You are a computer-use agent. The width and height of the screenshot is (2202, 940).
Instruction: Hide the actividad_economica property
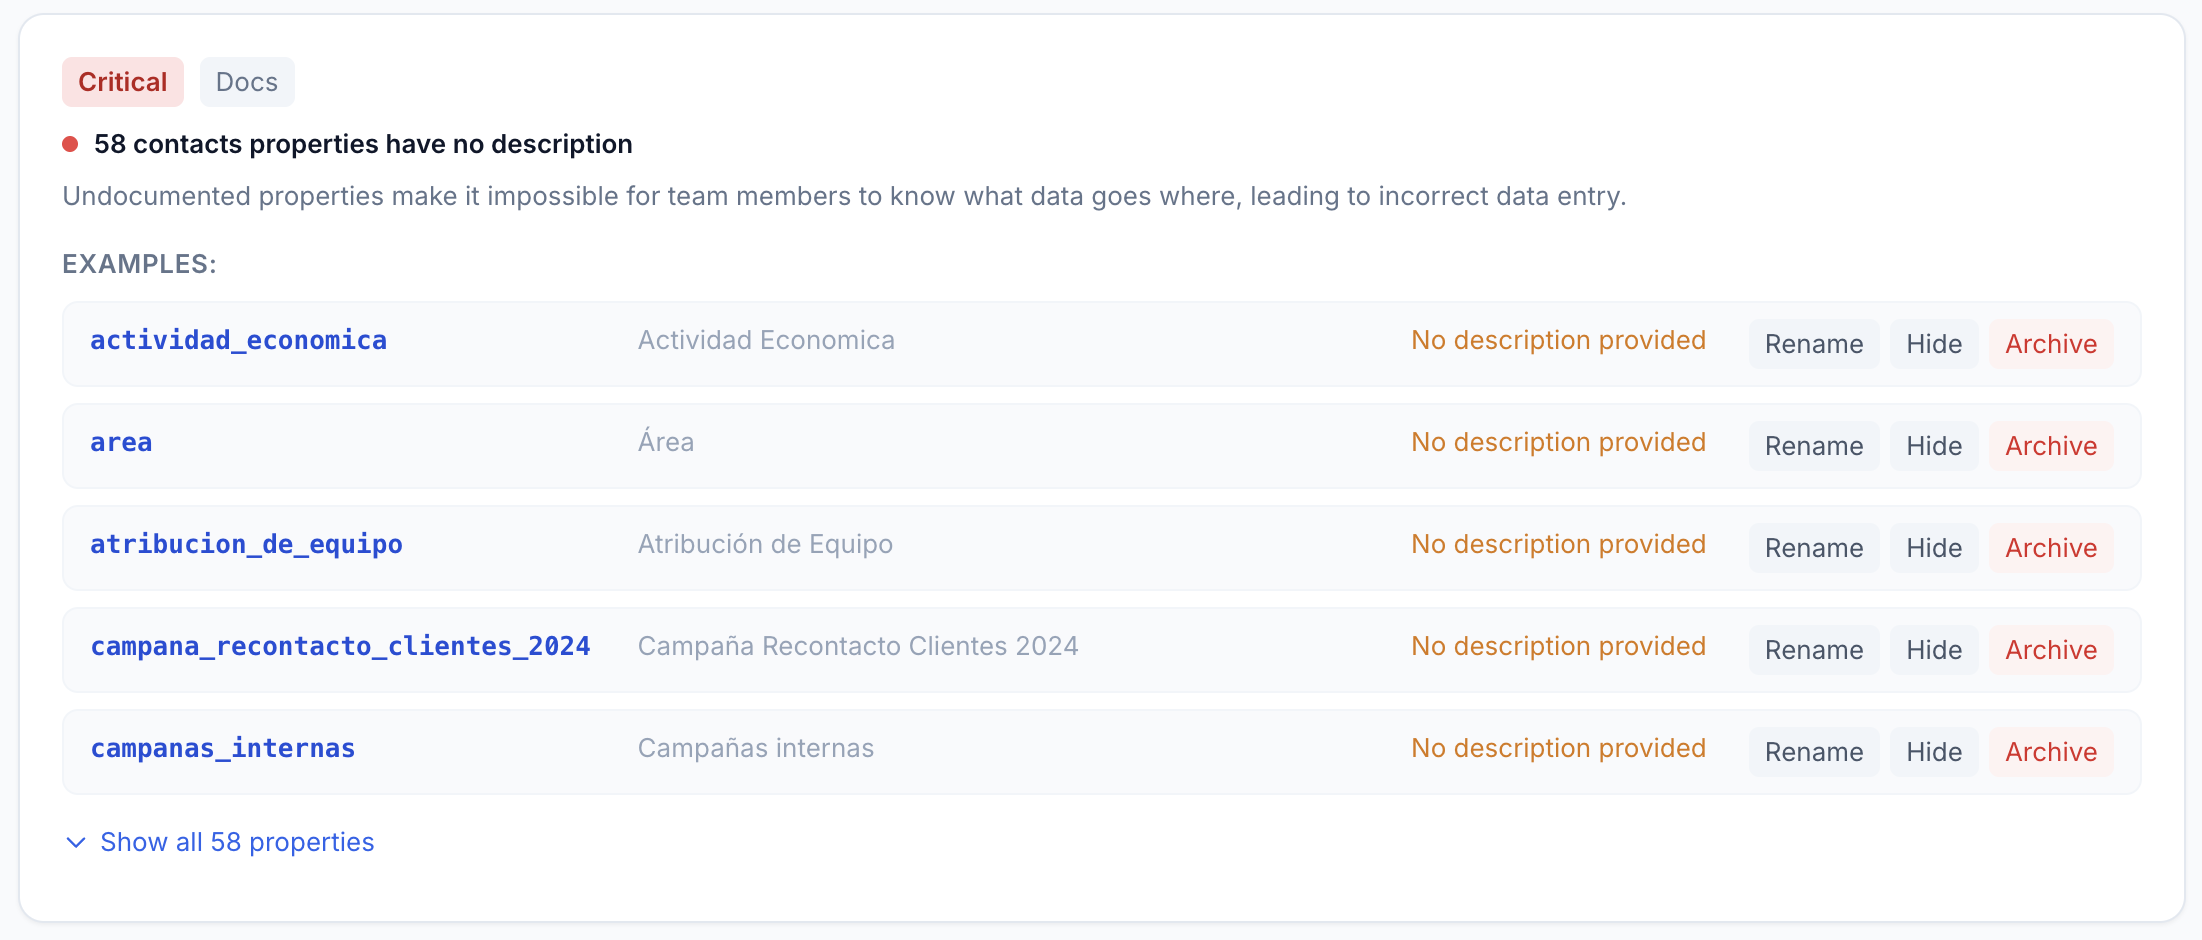[x=1933, y=344]
